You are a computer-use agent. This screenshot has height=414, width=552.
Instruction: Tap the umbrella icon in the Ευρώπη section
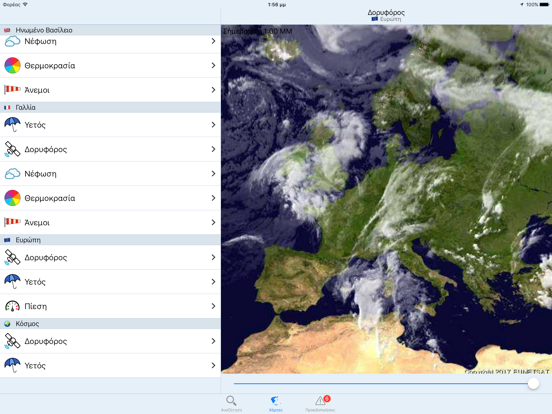coord(12,282)
